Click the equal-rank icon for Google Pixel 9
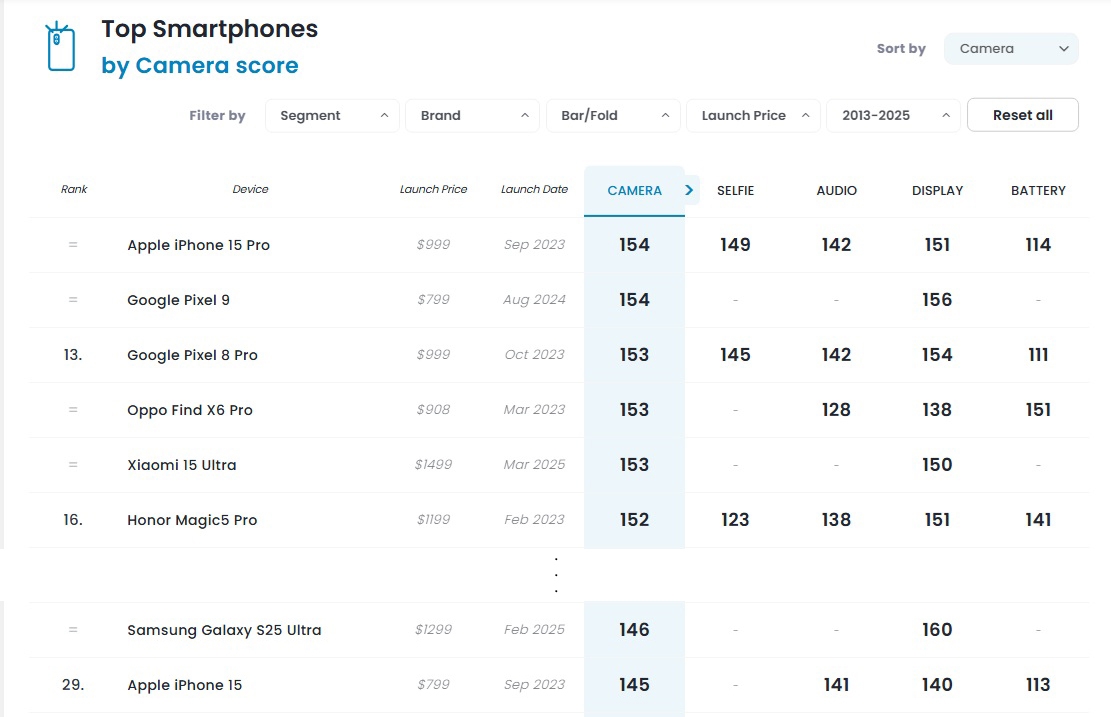The height and width of the screenshot is (717, 1111). (x=73, y=300)
